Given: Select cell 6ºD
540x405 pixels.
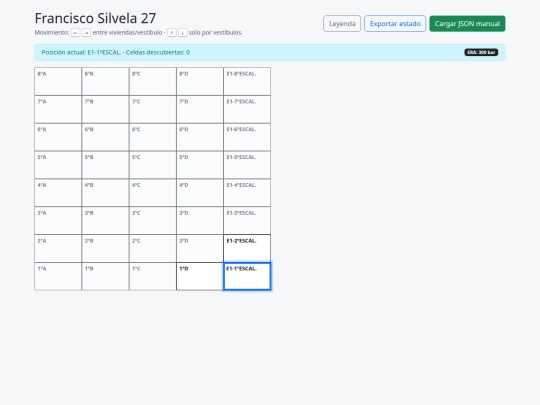Looking at the screenshot, I should [x=200, y=137].
